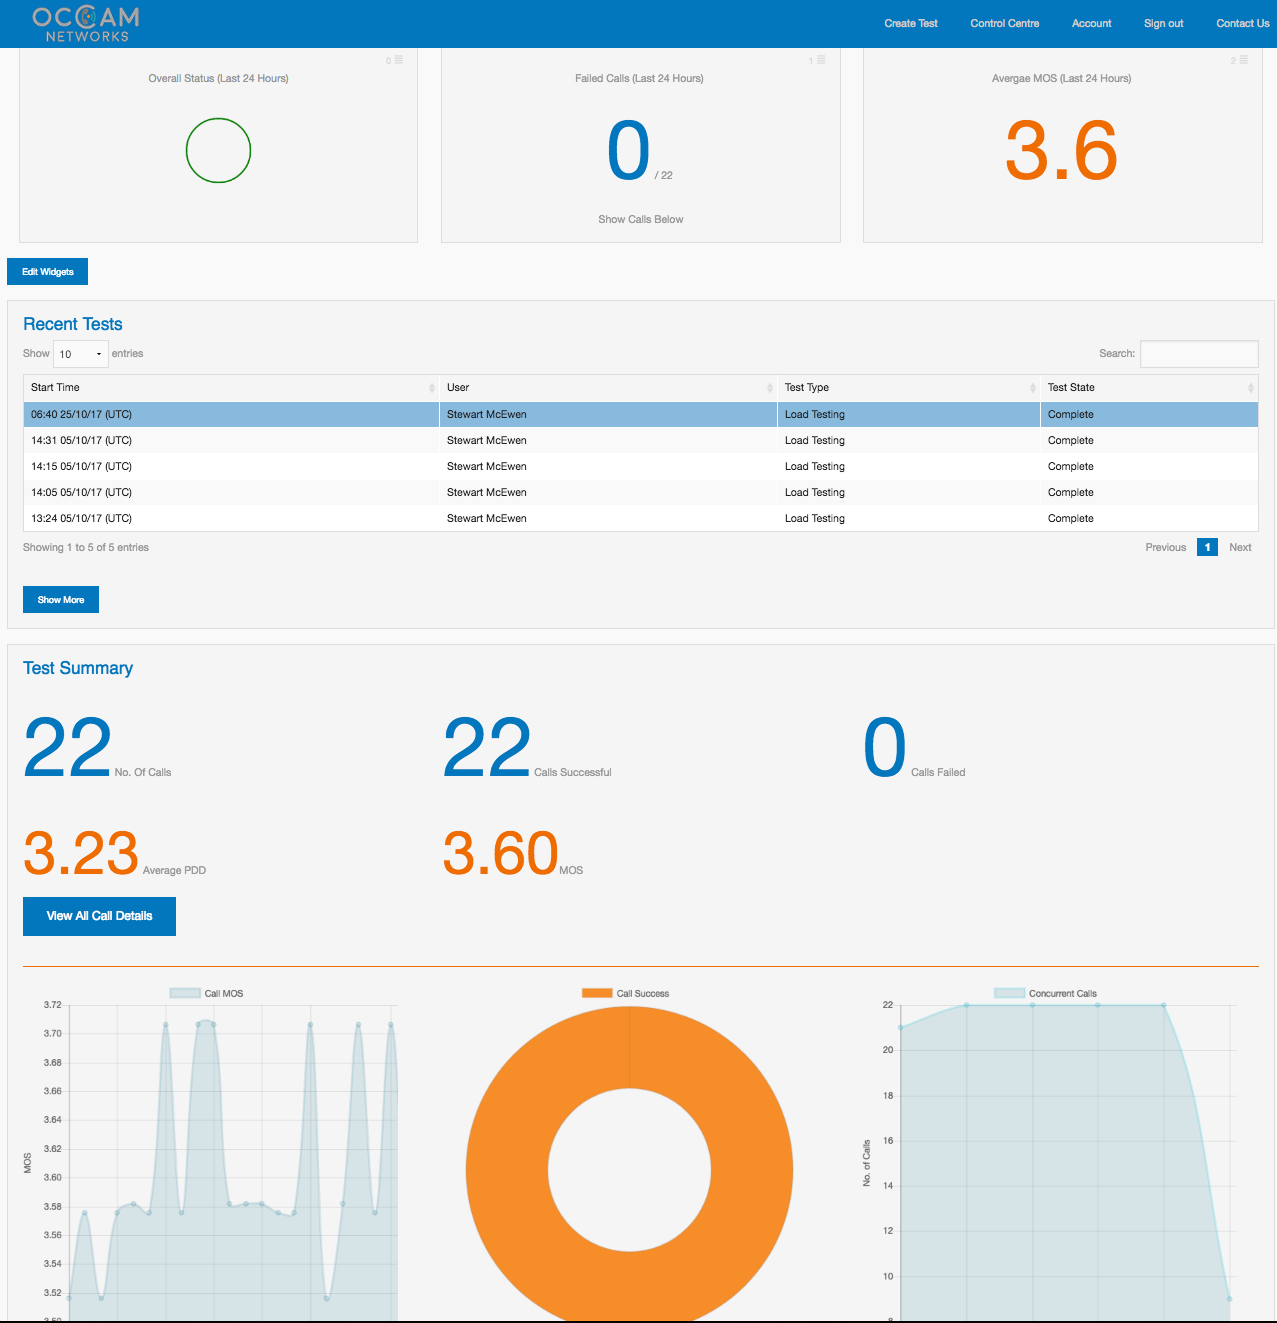Open the Show entries dropdown

[80, 353]
